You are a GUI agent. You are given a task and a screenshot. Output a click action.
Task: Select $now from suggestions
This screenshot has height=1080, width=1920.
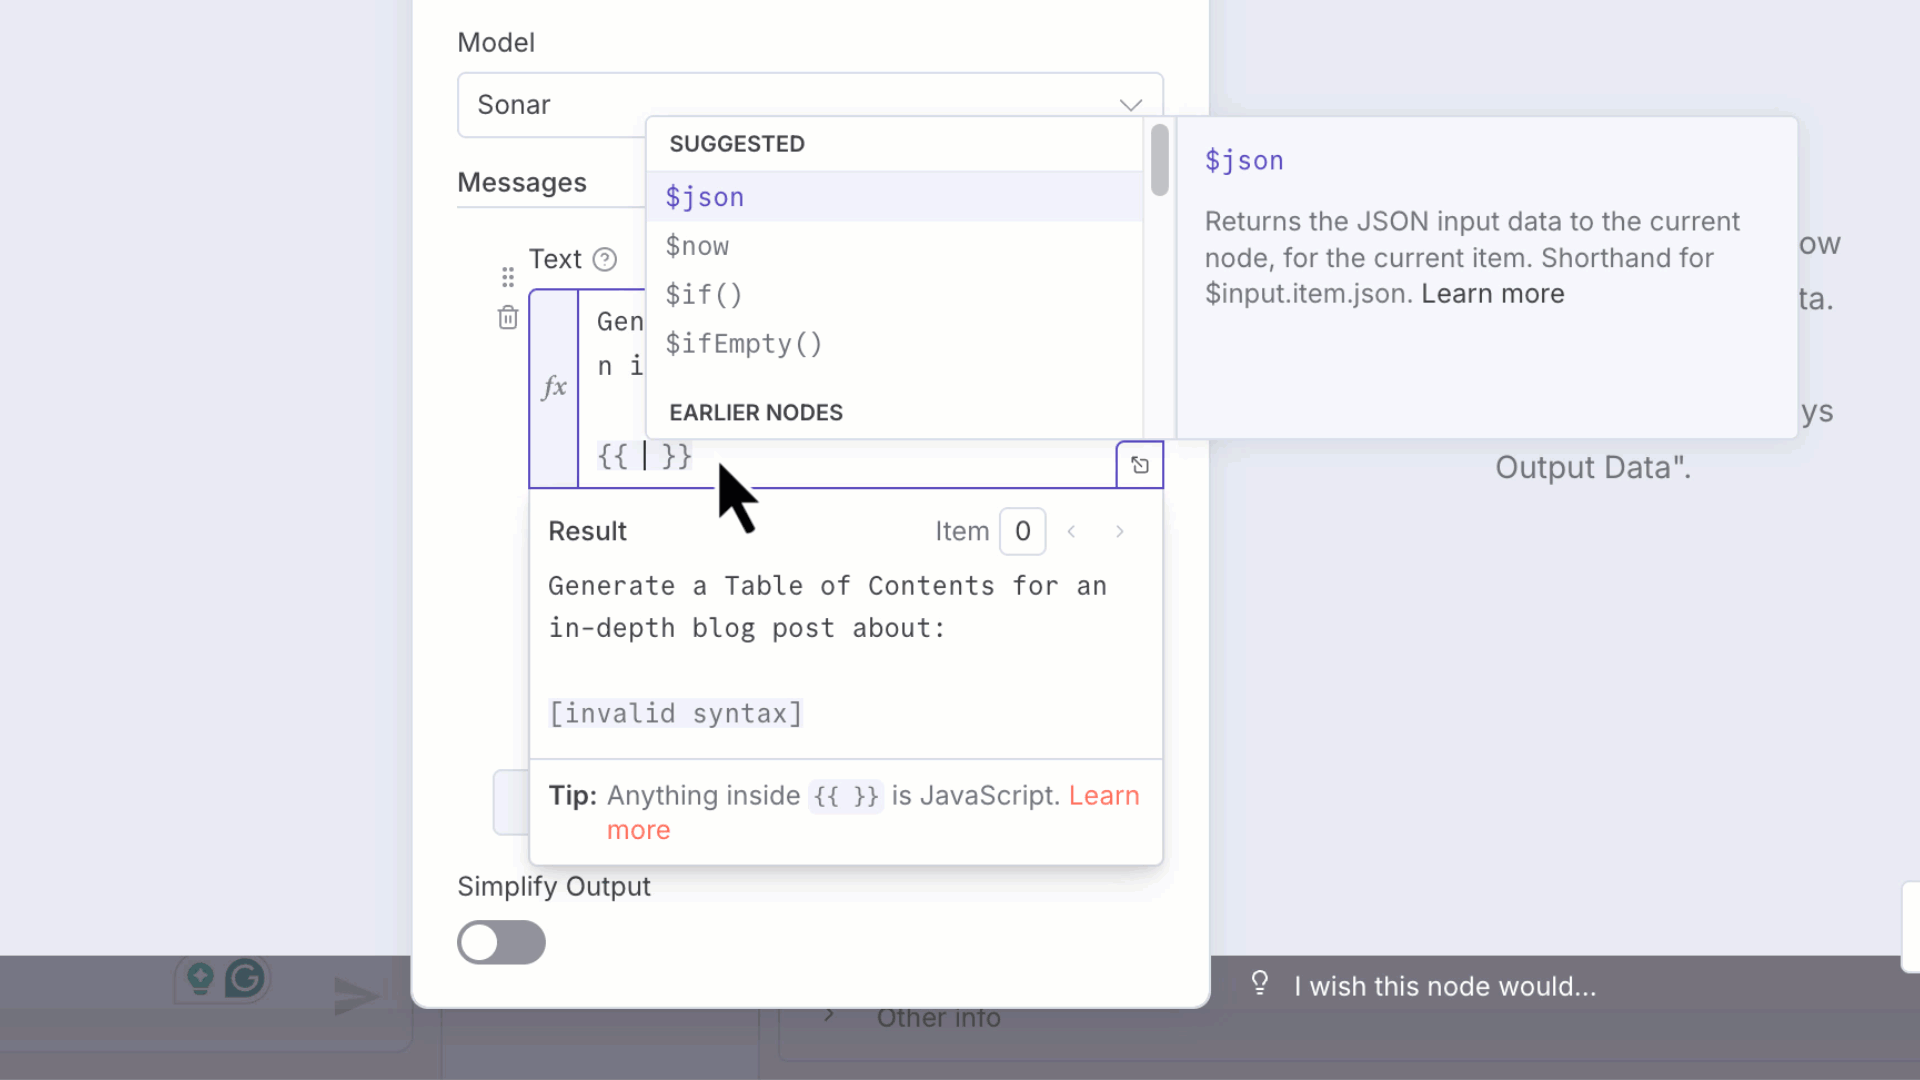coord(697,246)
